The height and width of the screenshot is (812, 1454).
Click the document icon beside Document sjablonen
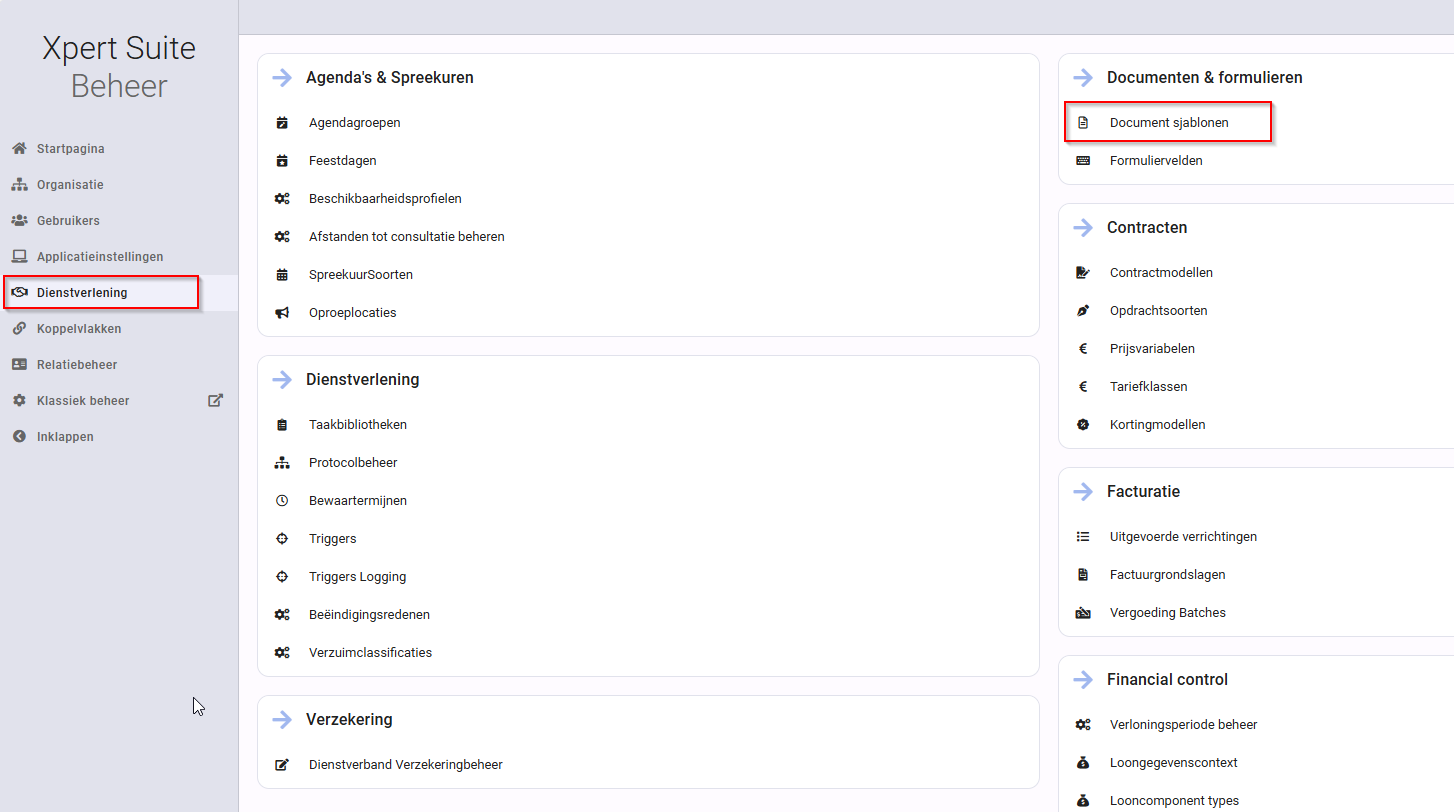1083,122
